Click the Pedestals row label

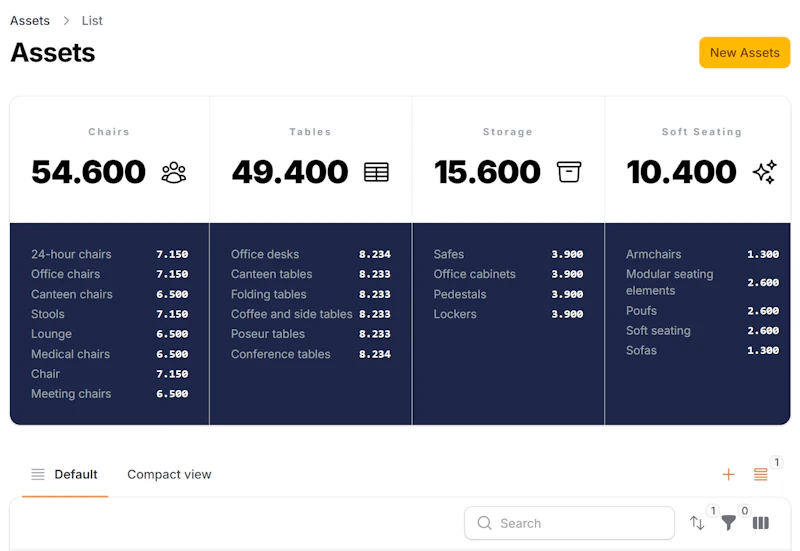[x=460, y=294]
